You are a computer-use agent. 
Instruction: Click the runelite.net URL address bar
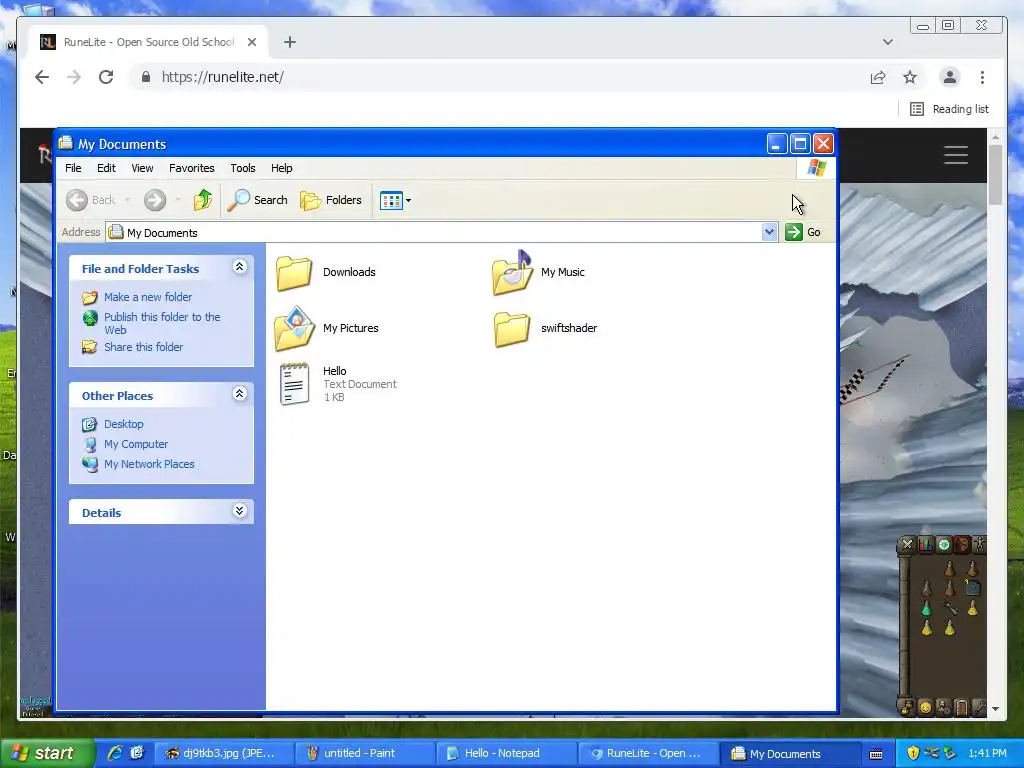[x=222, y=77]
